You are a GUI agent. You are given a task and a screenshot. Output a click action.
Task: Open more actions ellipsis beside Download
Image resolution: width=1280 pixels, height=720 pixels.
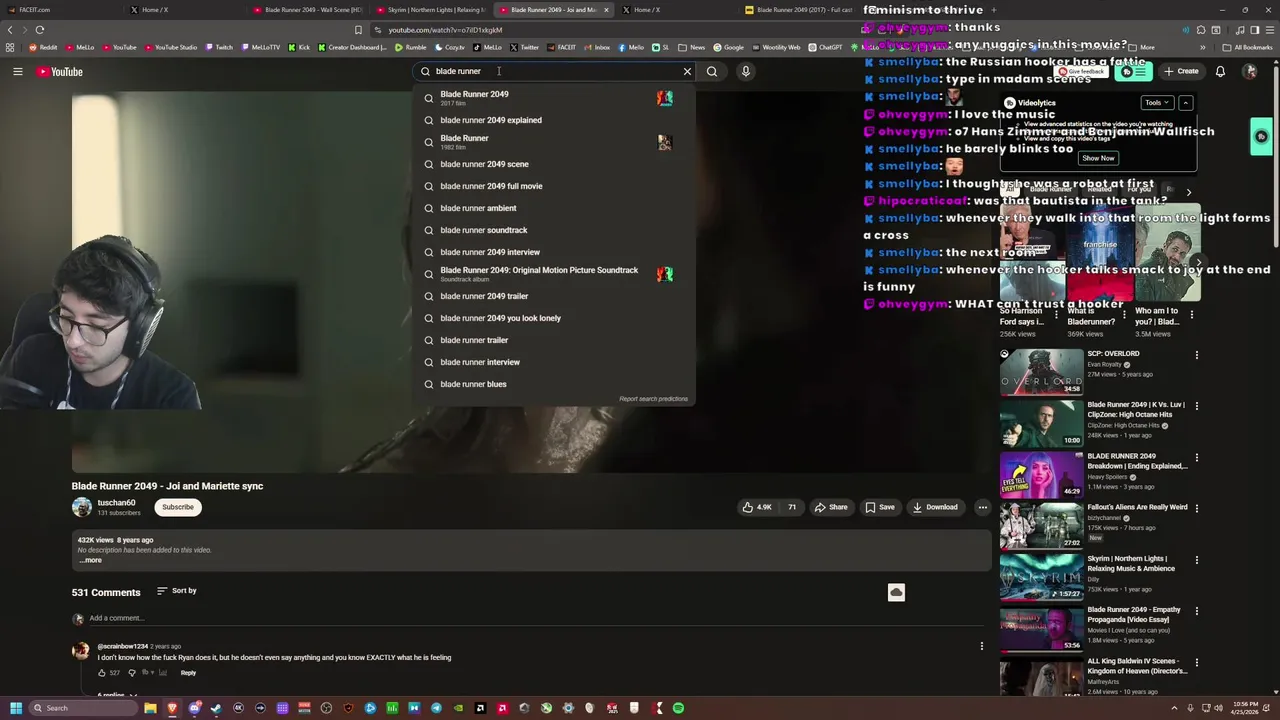(982, 507)
